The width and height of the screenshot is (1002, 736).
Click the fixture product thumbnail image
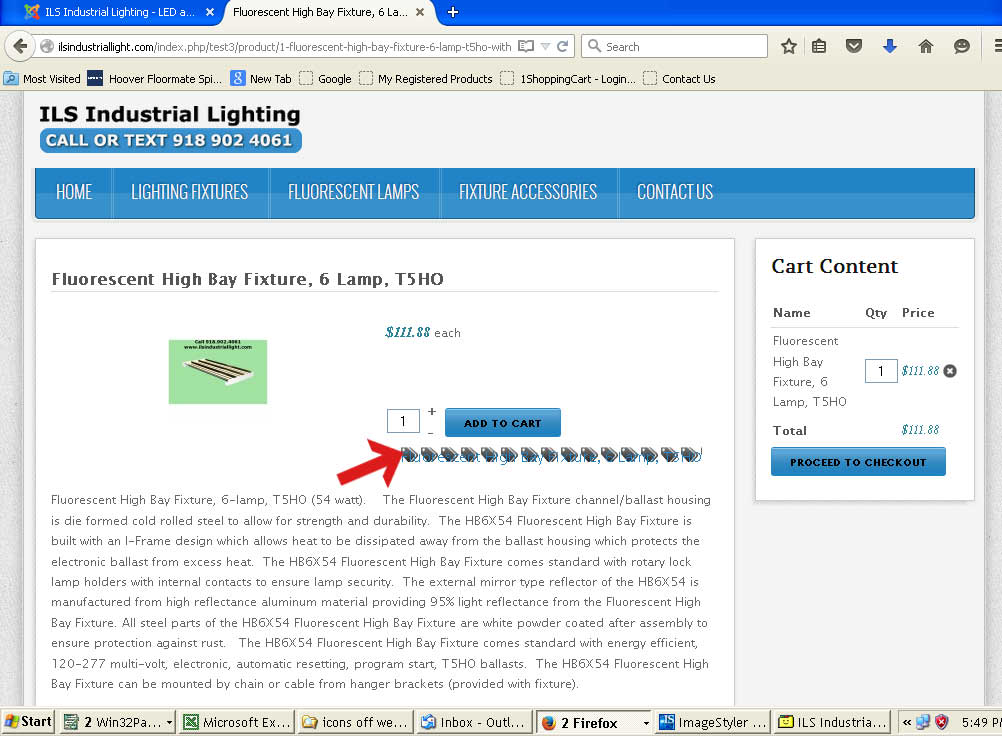pos(218,371)
